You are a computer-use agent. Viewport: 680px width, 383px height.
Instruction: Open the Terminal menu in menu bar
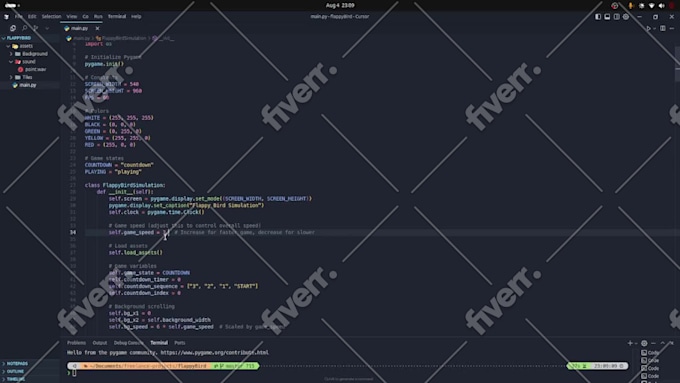click(x=117, y=16)
